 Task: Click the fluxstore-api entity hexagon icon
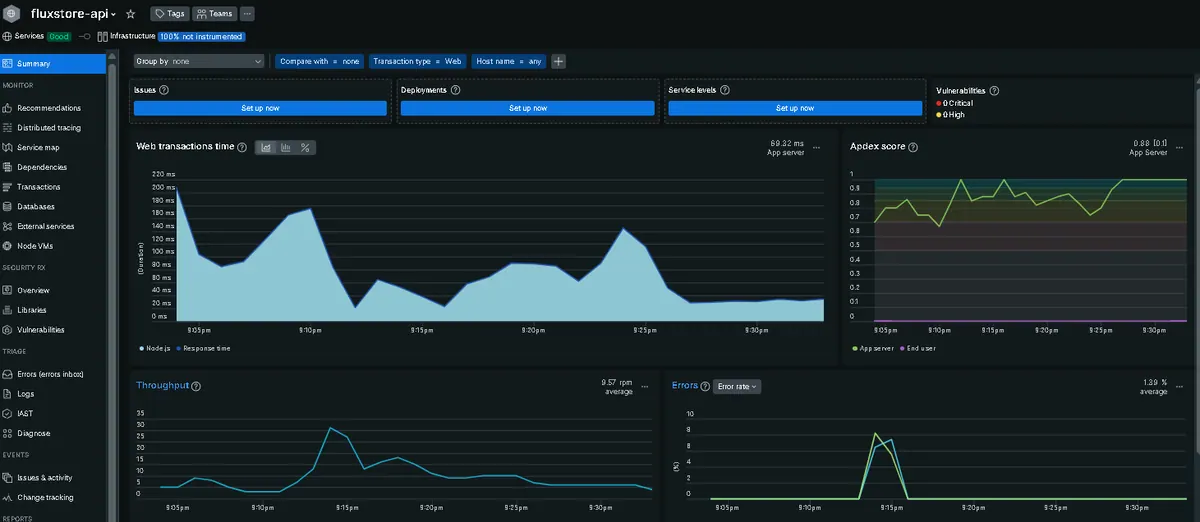pyautogui.click(x=14, y=14)
